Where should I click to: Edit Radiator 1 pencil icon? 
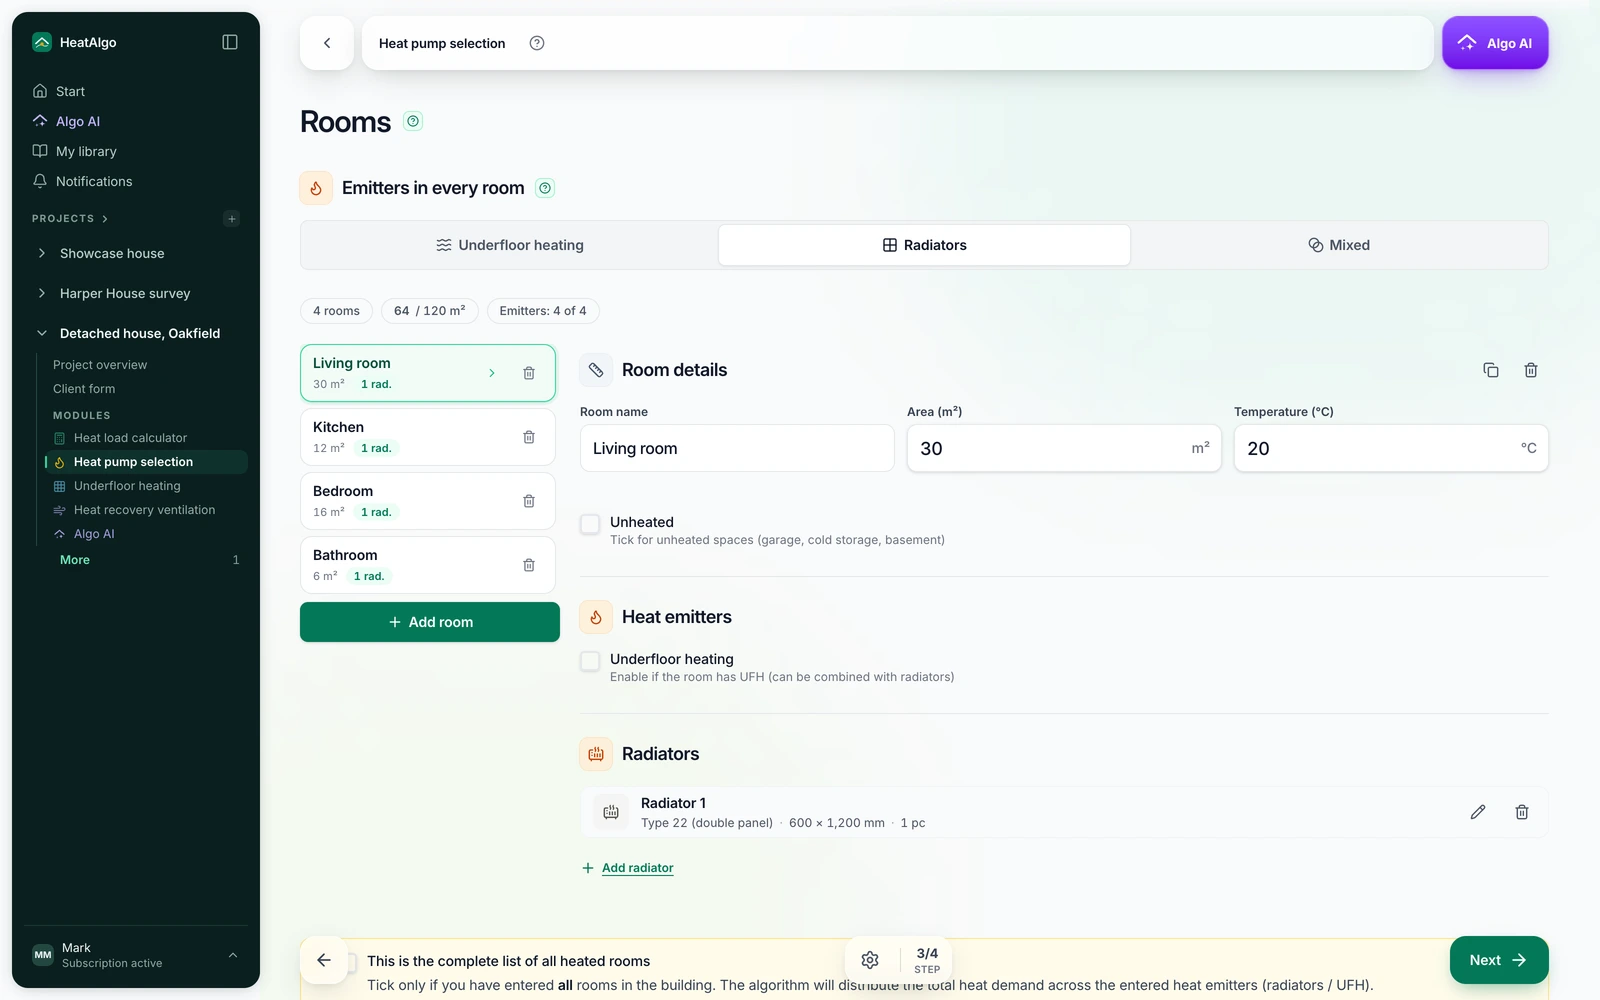(1478, 812)
